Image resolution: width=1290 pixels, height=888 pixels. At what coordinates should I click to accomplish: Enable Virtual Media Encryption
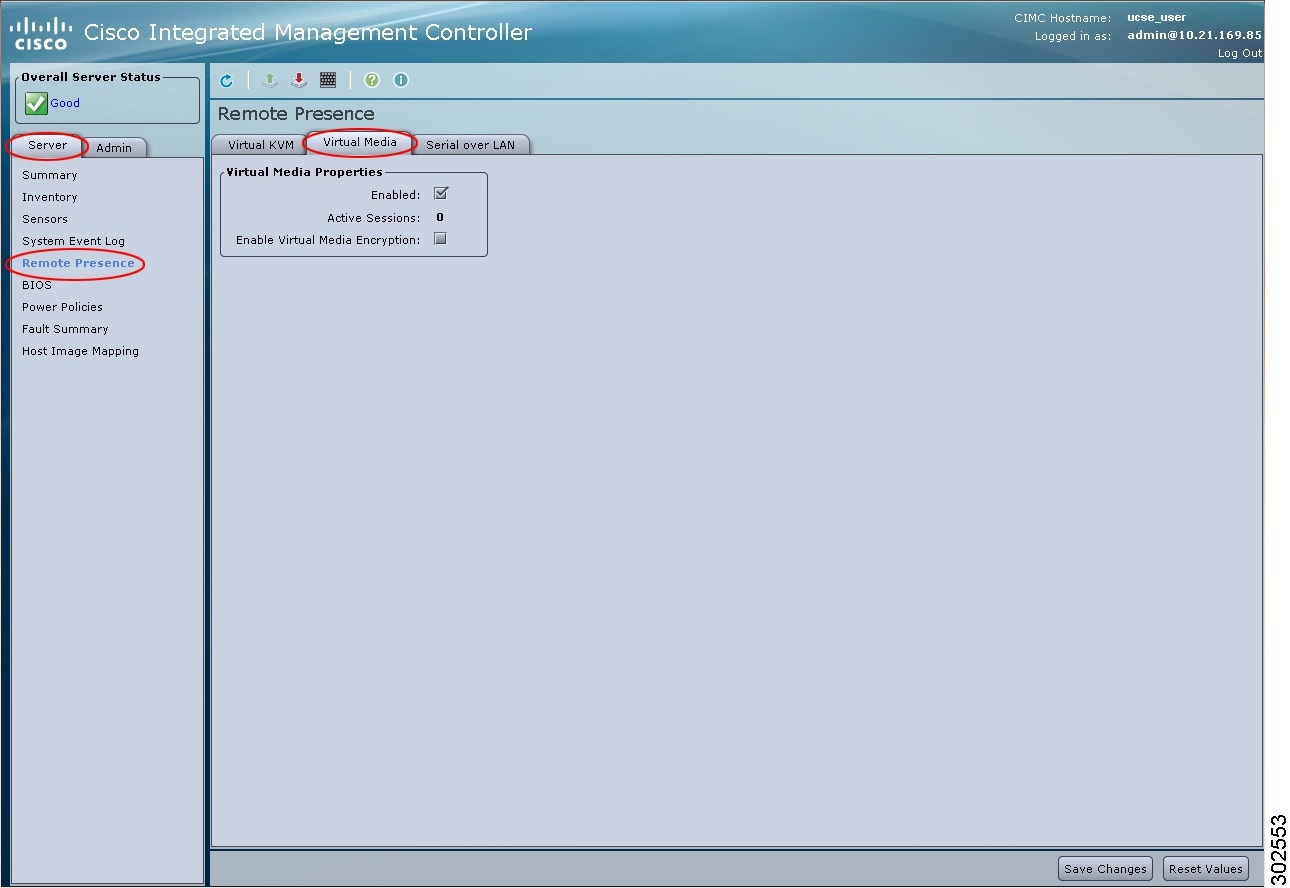tap(440, 238)
